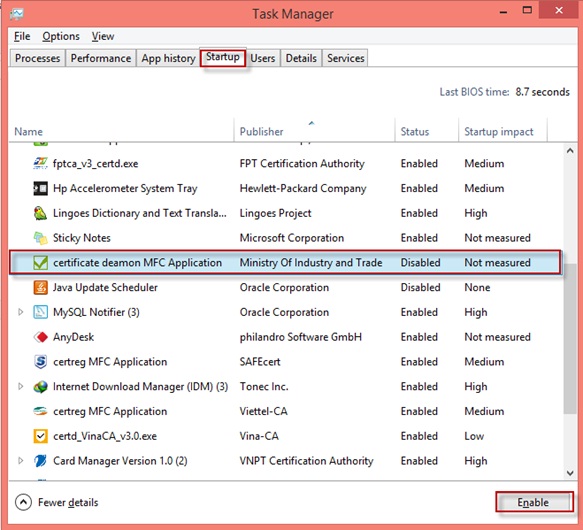This screenshot has width=583, height=530.
Task: Click philandro Software GmbH publisher cell
Action: pyautogui.click(x=300, y=337)
